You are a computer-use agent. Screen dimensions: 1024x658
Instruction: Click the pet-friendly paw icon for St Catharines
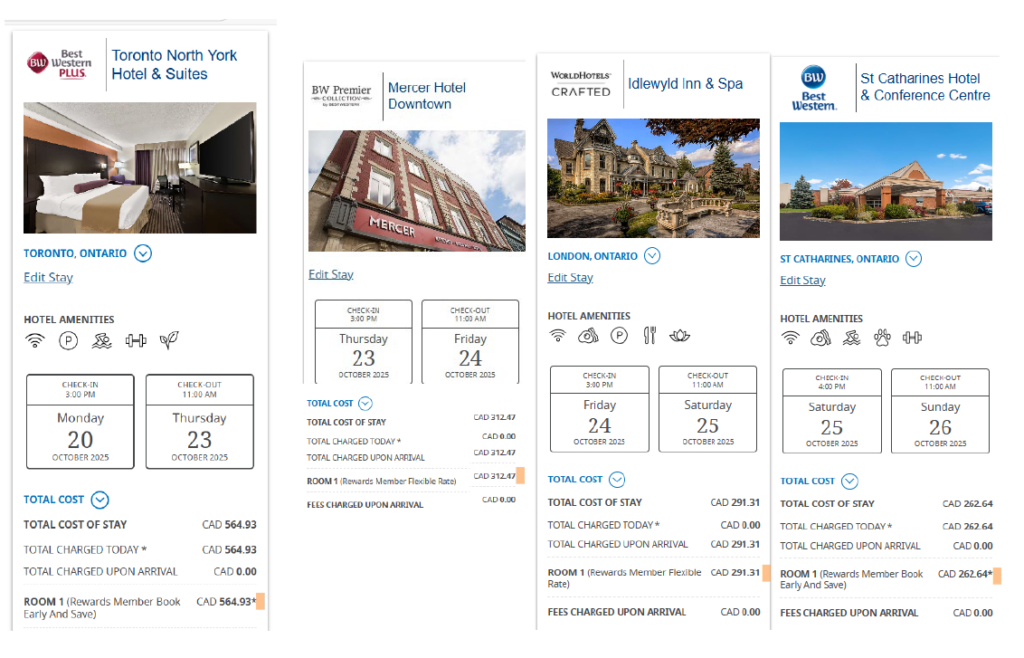[x=882, y=337]
